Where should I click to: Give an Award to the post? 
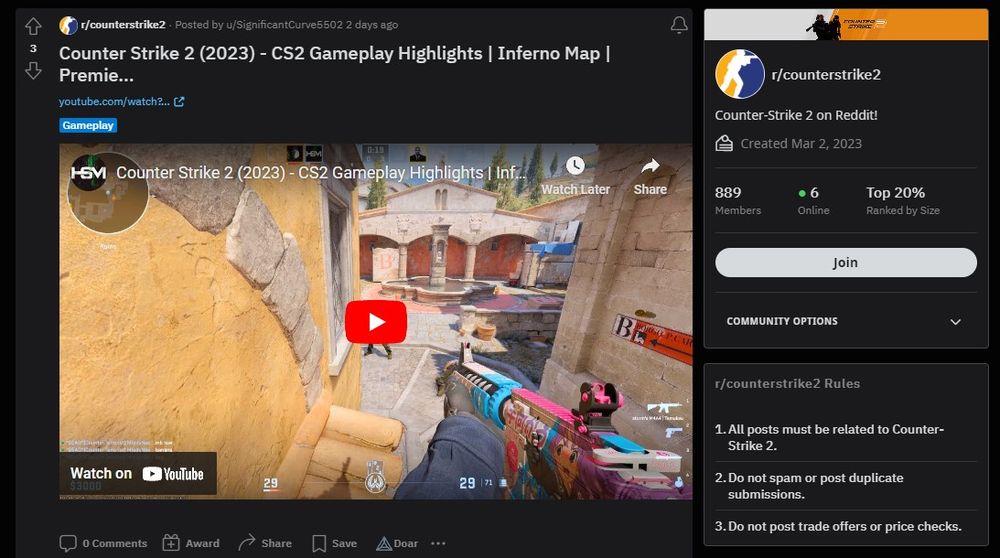click(x=191, y=543)
